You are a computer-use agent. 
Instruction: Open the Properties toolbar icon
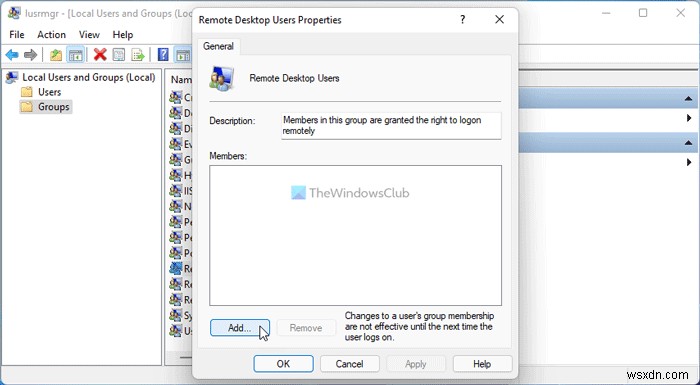point(119,55)
